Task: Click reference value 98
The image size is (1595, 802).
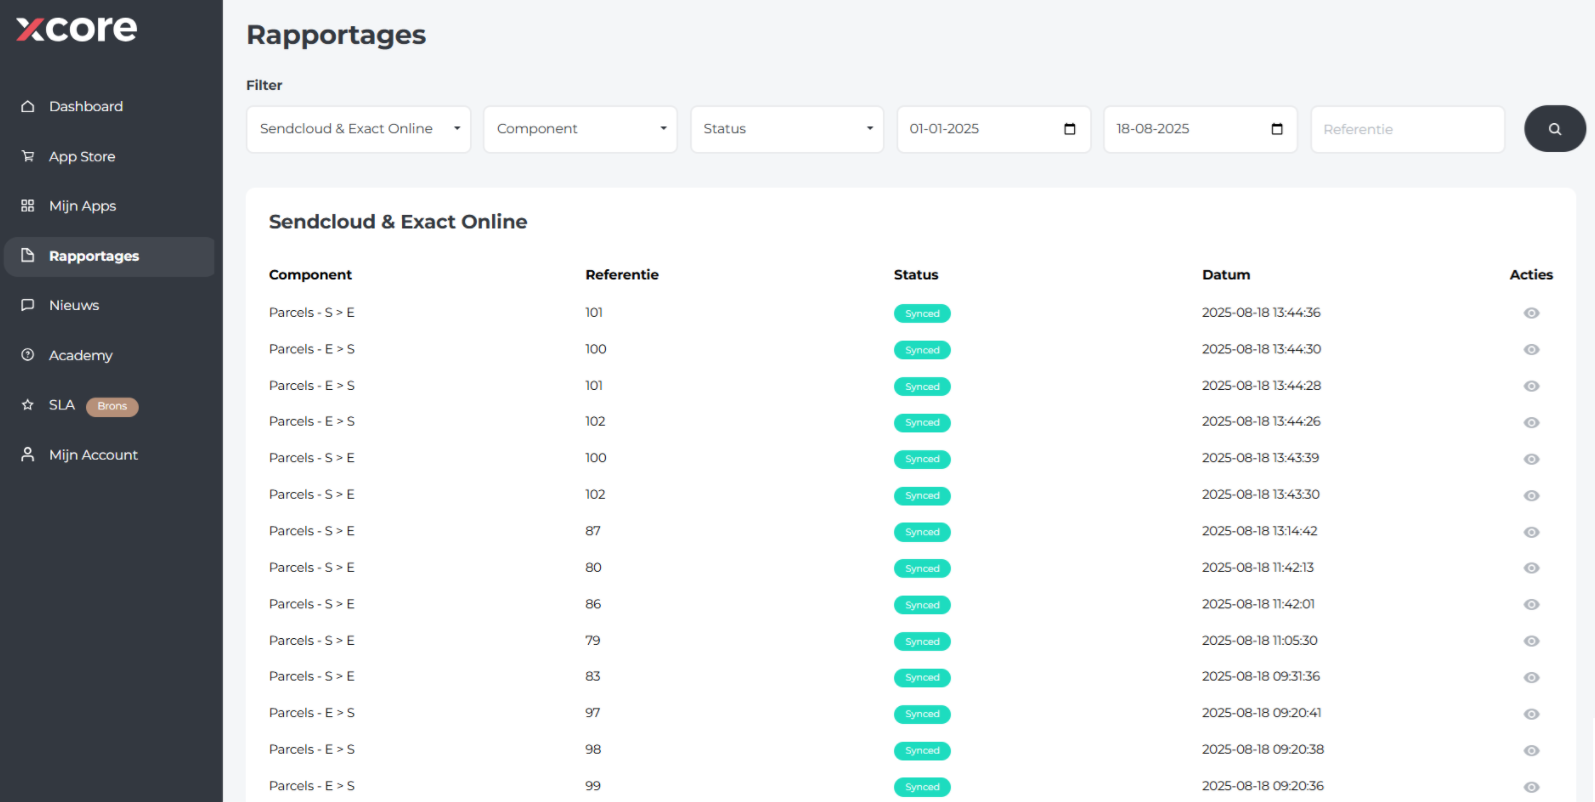Action: tap(593, 749)
